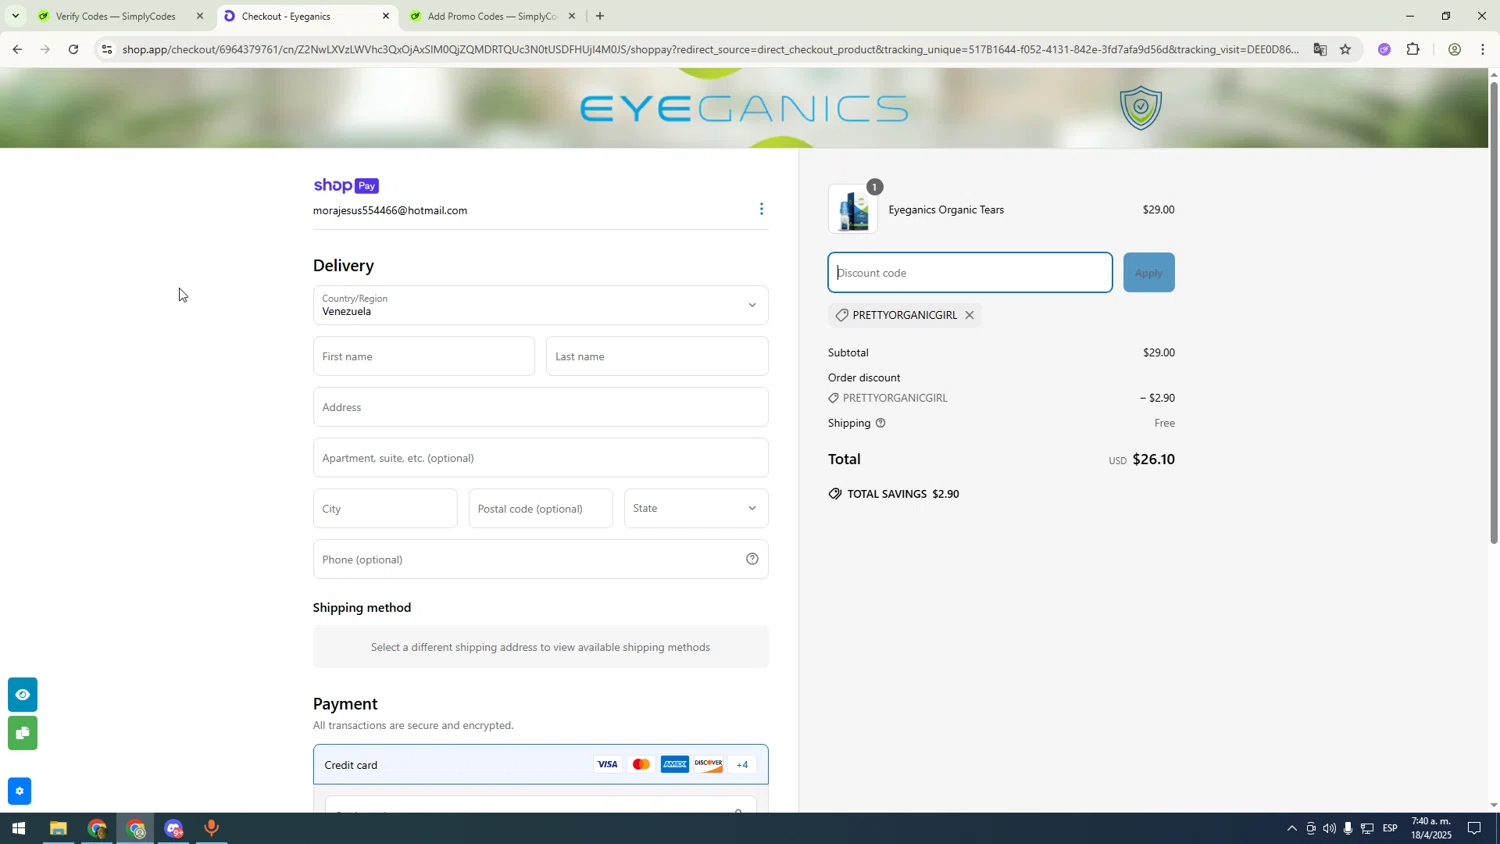Screen dimensions: 1500x844
Task: Click the page vertical scrollbar
Action: (1494, 312)
